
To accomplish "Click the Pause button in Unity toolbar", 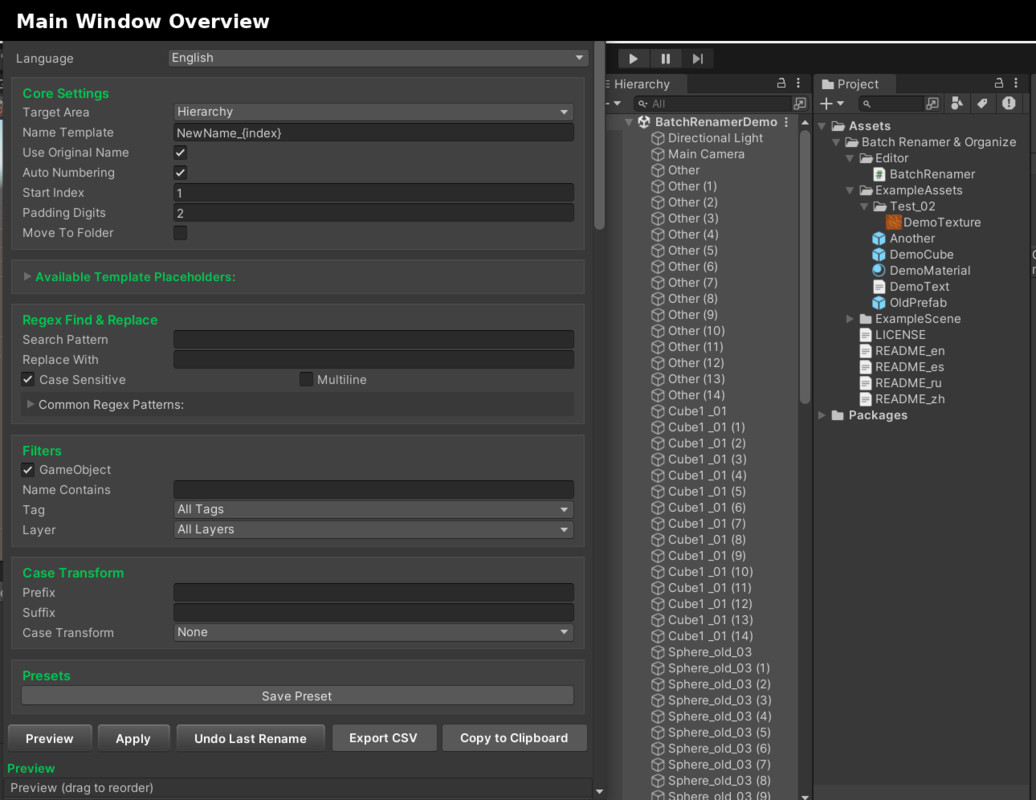I will 665,59.
